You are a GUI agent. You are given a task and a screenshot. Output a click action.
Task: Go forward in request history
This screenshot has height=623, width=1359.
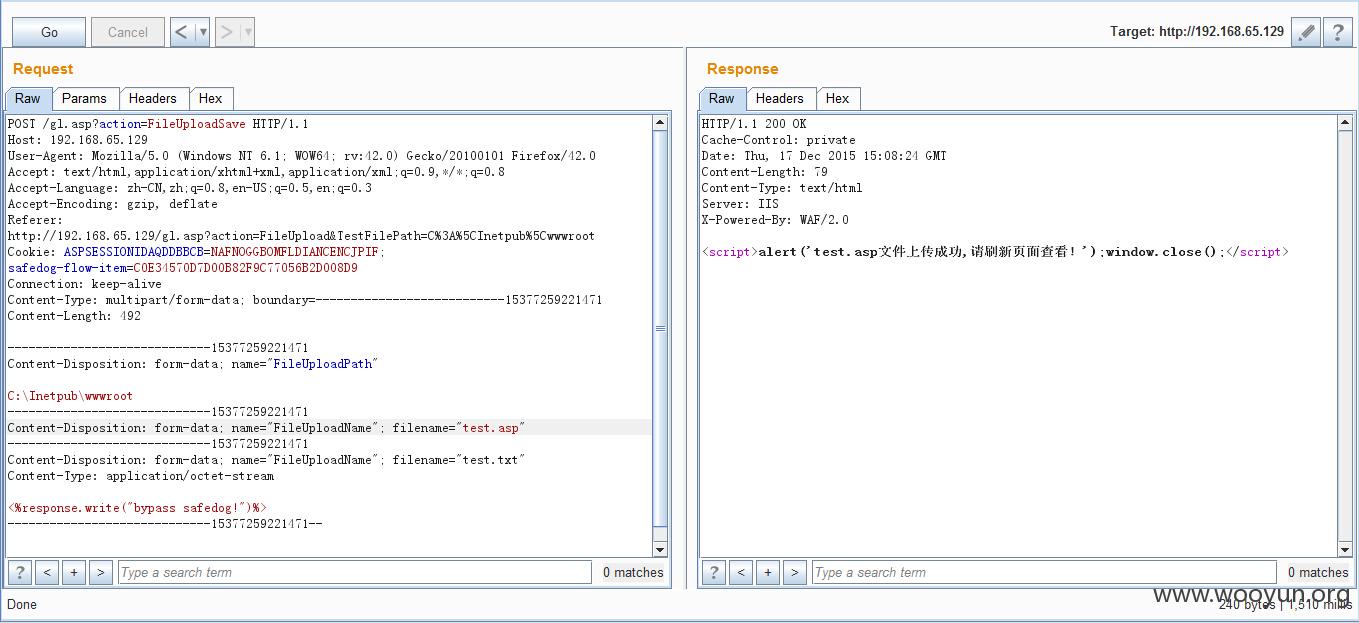pos(227,32)
